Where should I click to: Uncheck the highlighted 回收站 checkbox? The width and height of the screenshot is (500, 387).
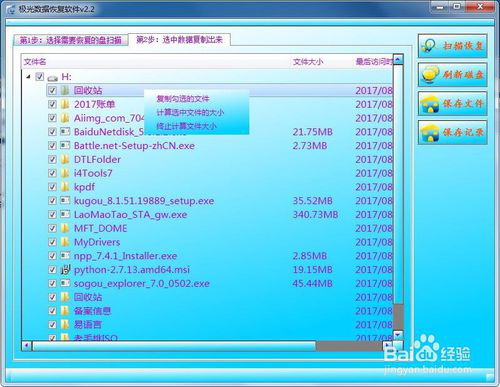(52, 90)
